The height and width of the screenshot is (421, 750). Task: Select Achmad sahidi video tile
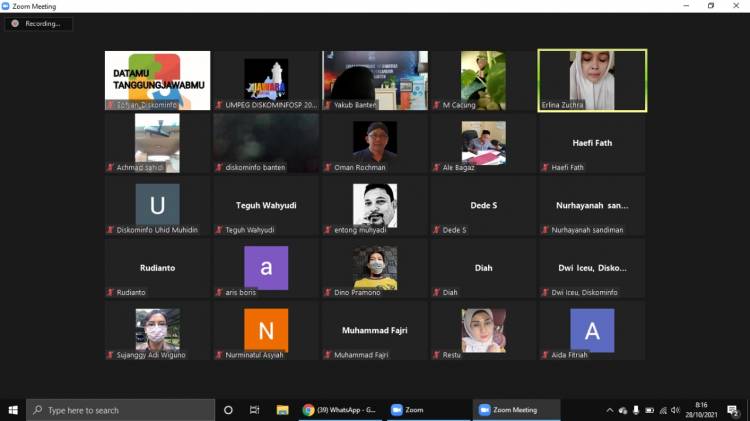[x=157, y=143]
